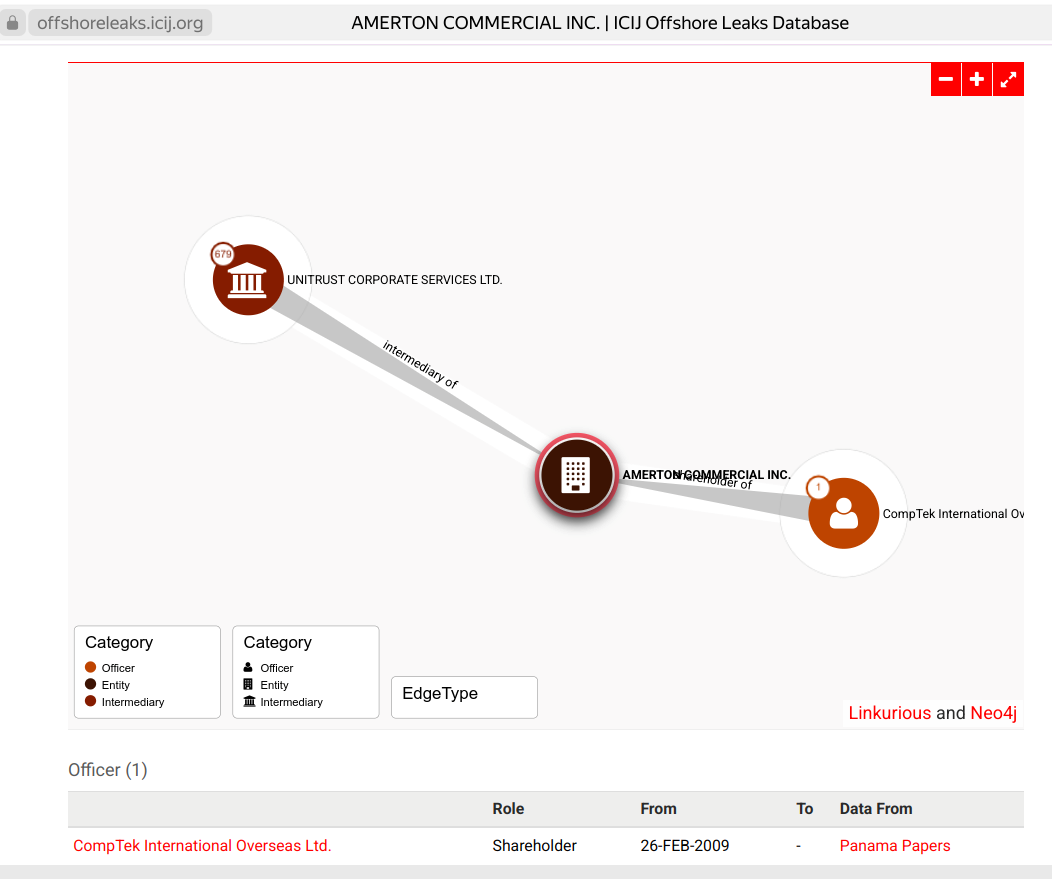The width and height of the screenshot is (1052, 879).
Task: Click the Entity building icon in icon legend
Action: click(248, 684)
